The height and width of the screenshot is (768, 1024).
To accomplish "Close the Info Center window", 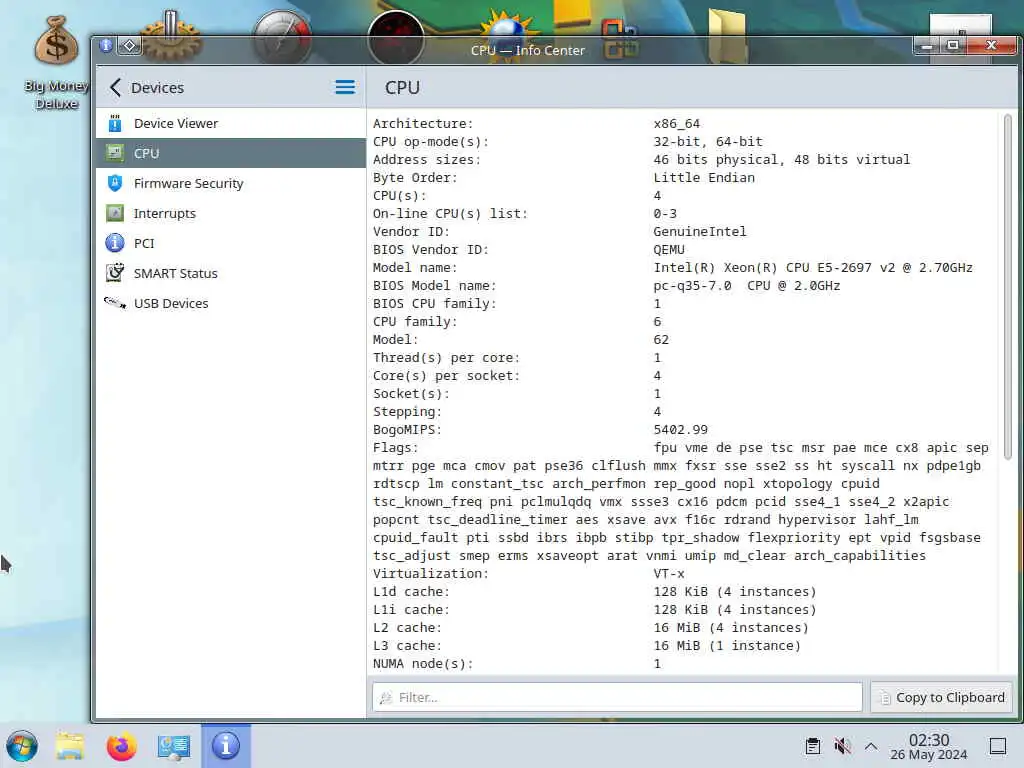I will point(991,45).
